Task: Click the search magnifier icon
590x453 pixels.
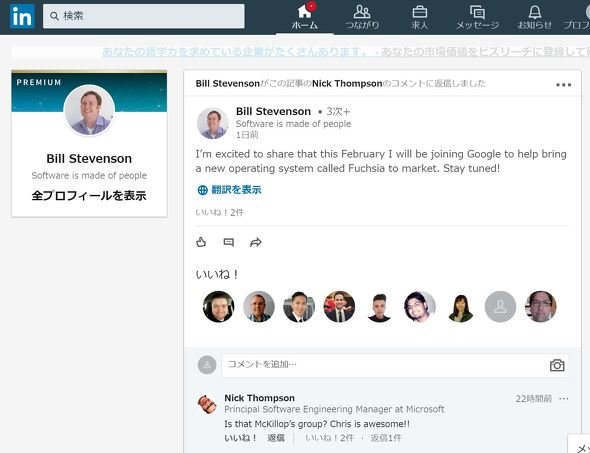Action: (x=54, y=16)
